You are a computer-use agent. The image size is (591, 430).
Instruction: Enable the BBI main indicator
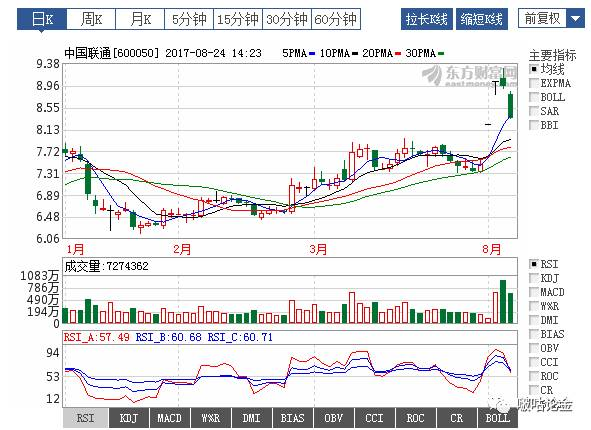(534, 125)
